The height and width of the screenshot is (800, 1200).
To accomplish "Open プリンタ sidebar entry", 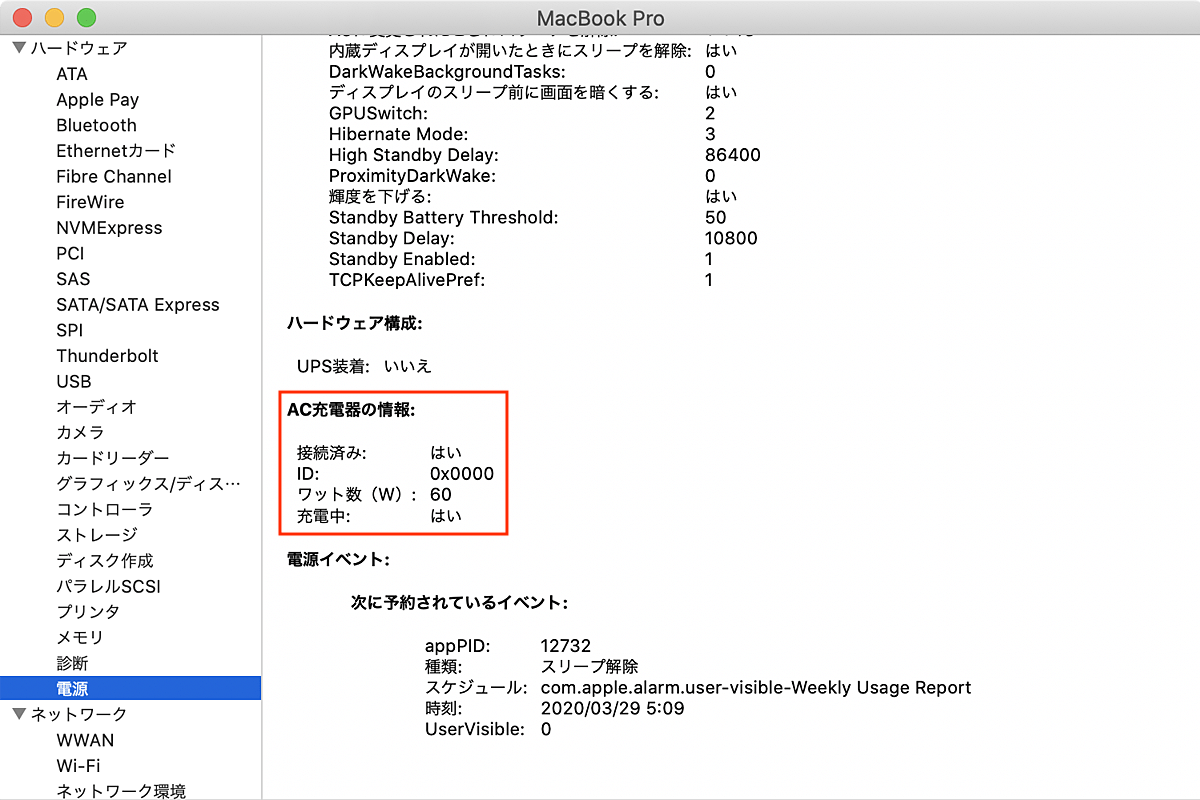I will [88, 612].
